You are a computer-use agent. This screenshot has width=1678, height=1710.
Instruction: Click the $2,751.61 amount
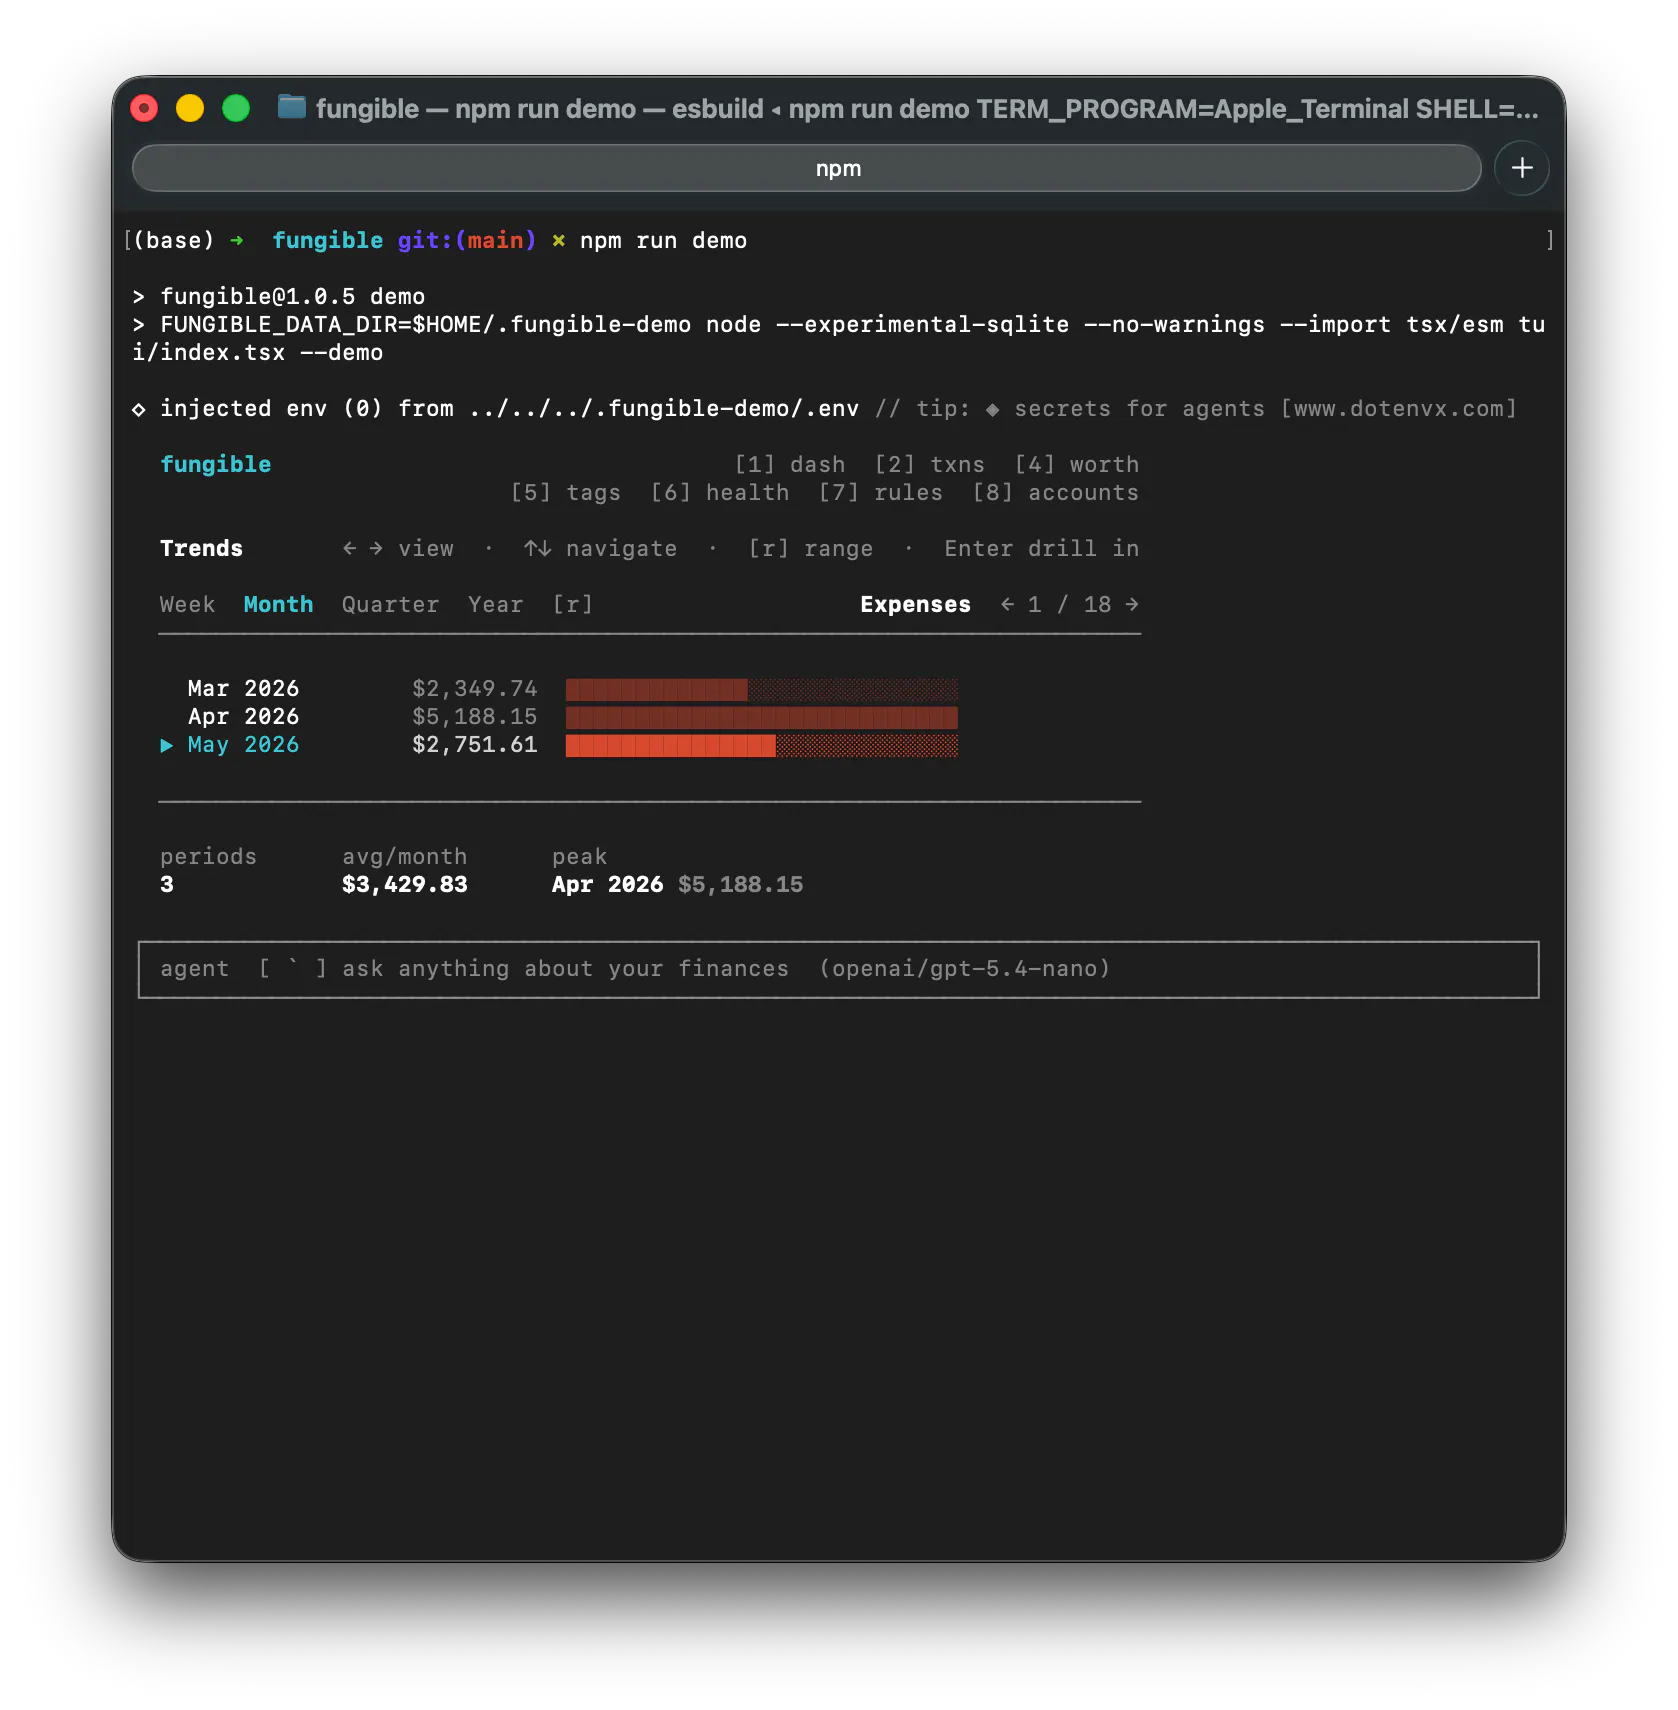[474, 744]
